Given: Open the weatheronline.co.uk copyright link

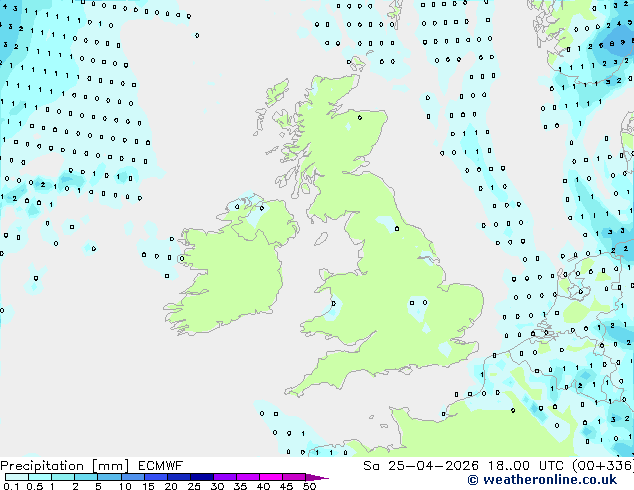Looking at the screenshot, I should click(x=542, y=480).
